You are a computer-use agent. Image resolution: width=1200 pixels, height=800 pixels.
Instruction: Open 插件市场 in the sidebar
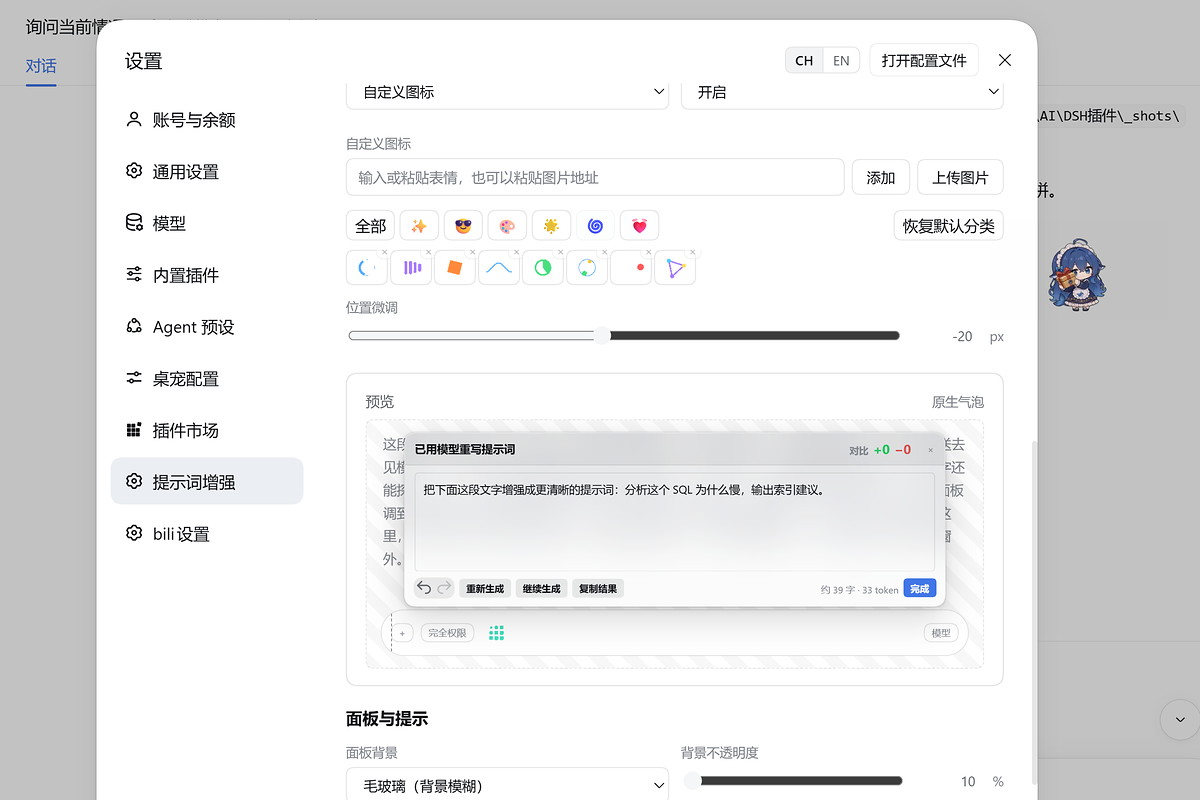coord(207,430)
